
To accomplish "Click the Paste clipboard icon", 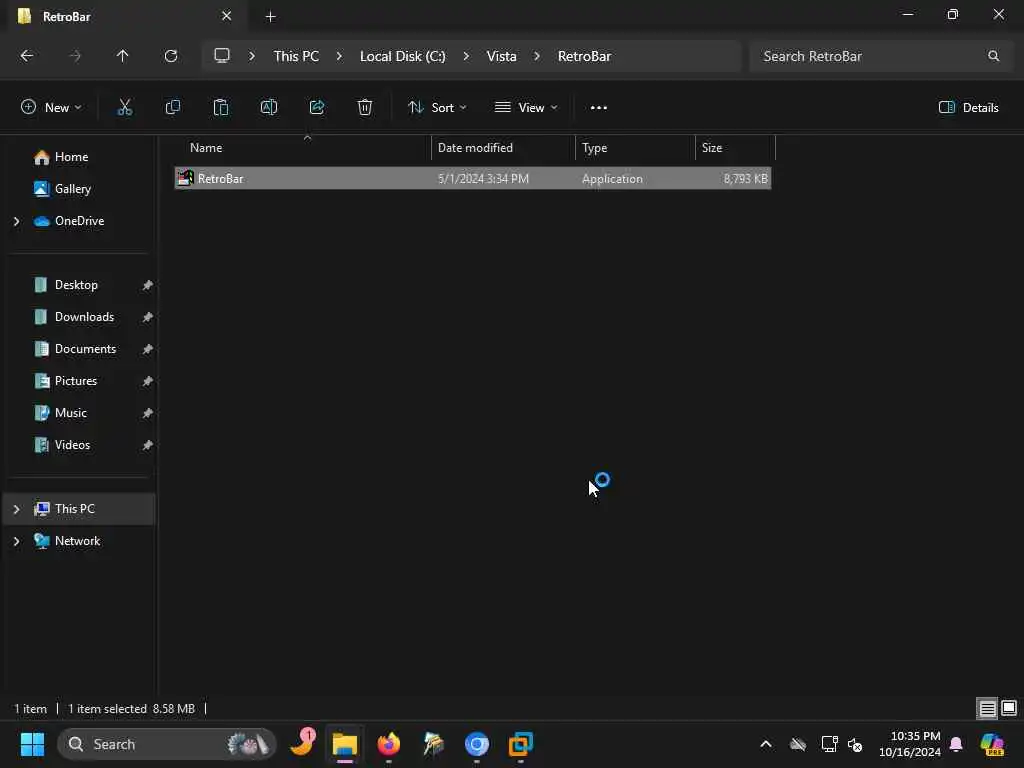I will (221, 107).
